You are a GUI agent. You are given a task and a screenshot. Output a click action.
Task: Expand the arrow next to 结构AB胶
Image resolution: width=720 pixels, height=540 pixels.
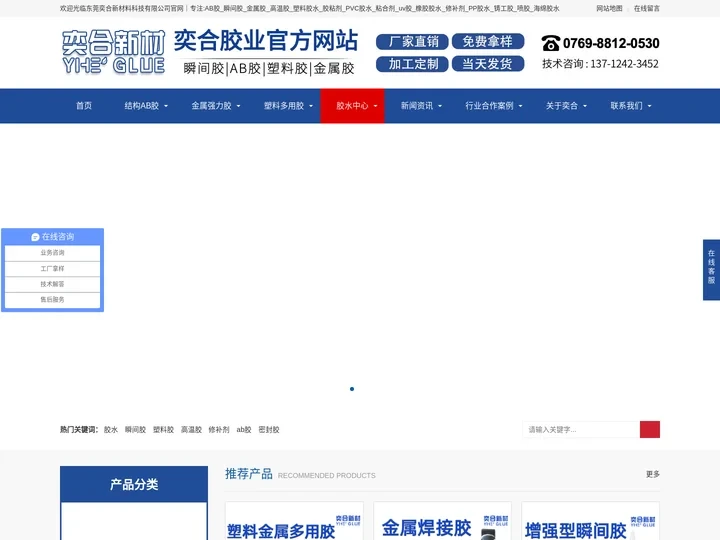(x=166, y=106)
